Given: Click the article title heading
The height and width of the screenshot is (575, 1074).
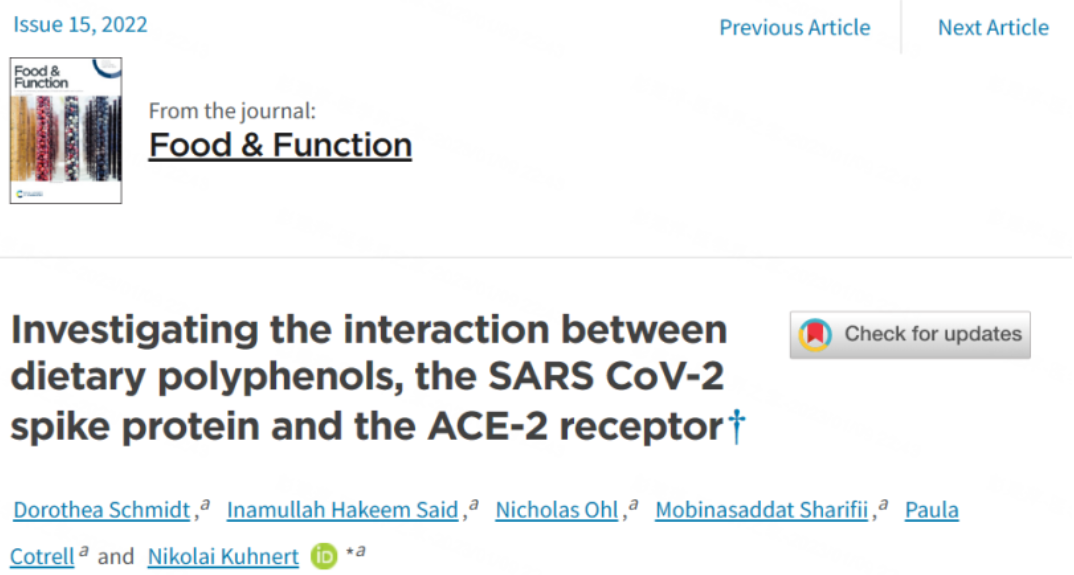Looking at the screenshot, I should click(368, 378).
